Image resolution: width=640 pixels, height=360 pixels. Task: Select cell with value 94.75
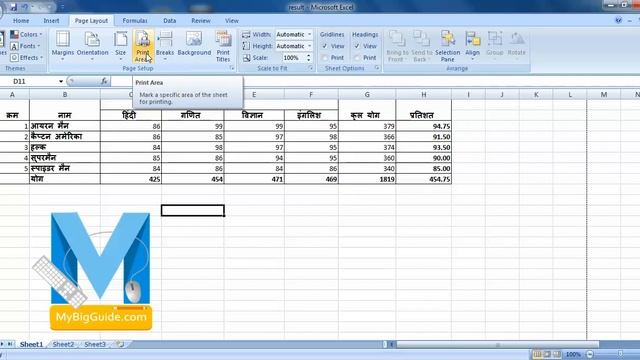point(424,126)
